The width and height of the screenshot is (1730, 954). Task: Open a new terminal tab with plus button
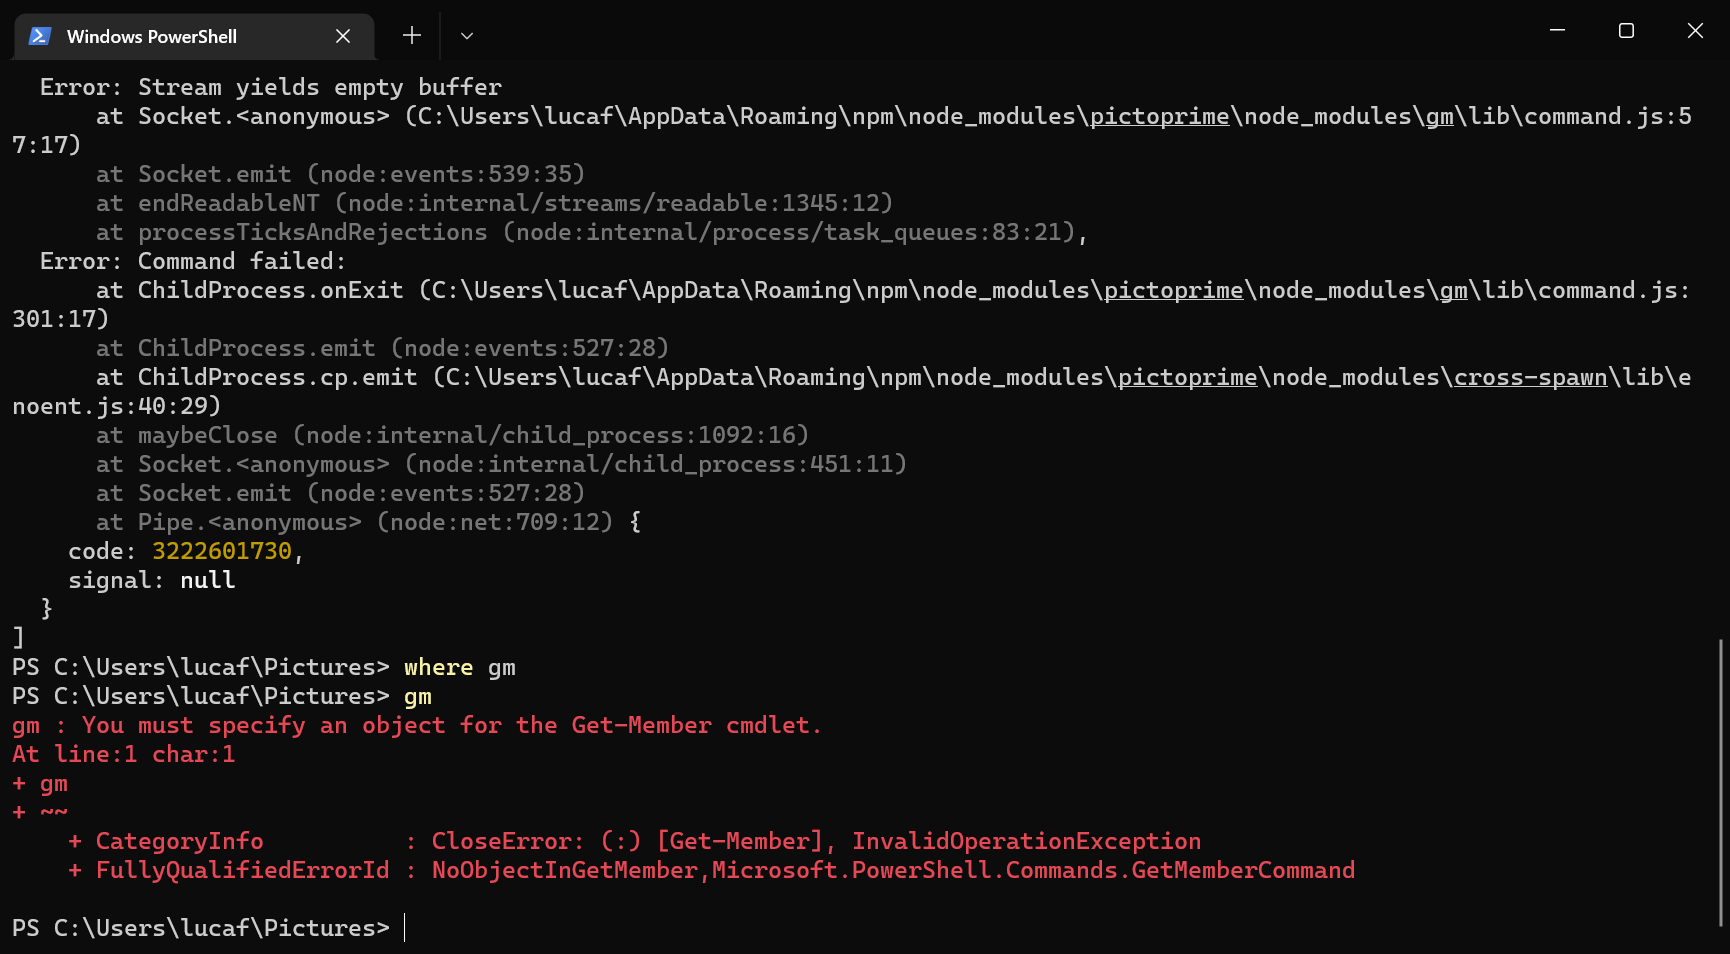click(411, 35)
